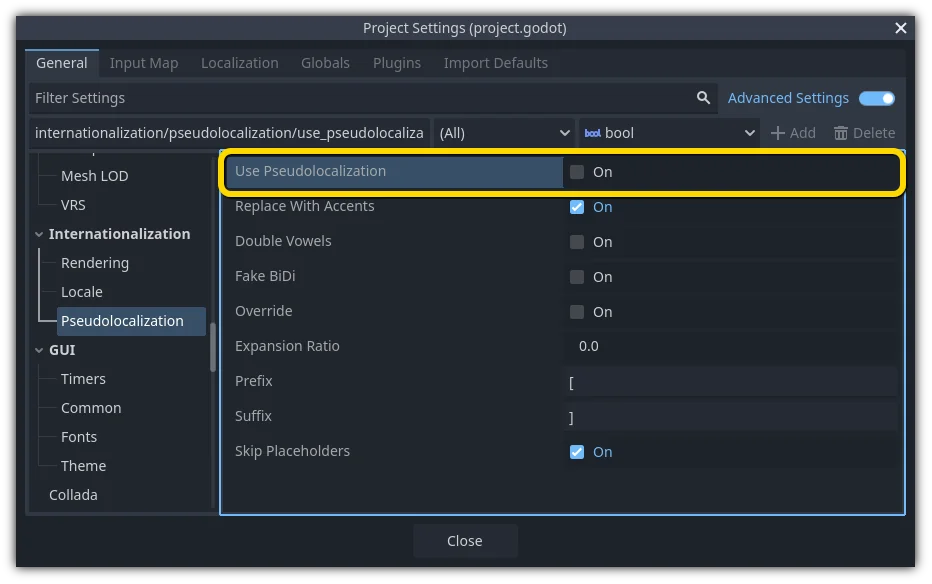
Task: Click the bool type icon in the type selector
Action: coord(594,132)
